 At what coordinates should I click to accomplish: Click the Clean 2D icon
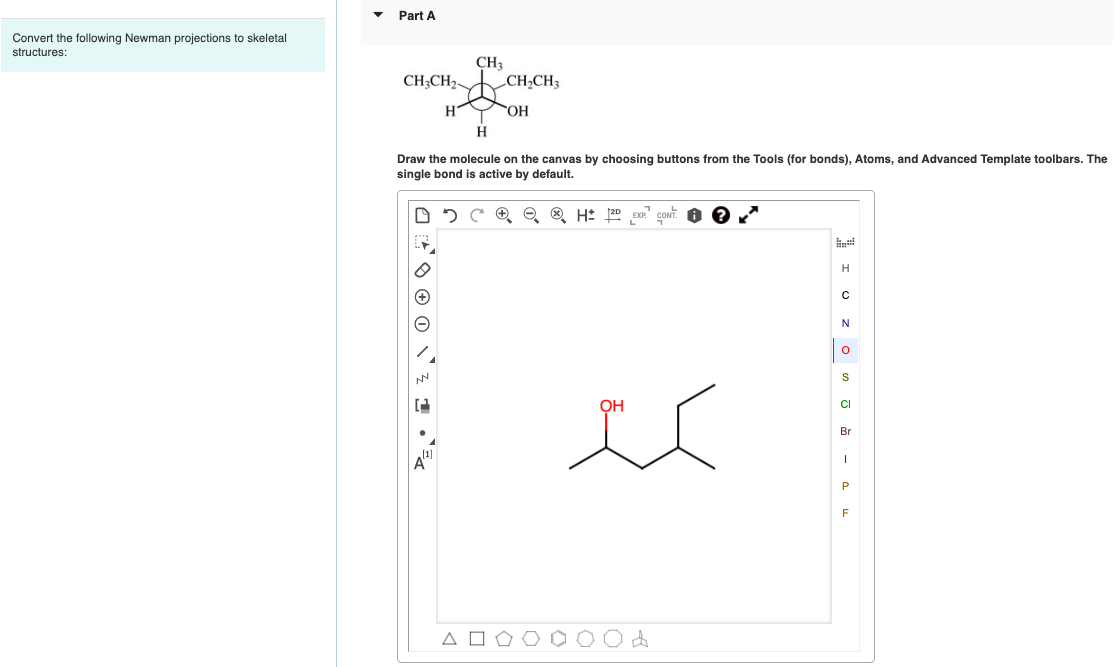pos(611,213)
